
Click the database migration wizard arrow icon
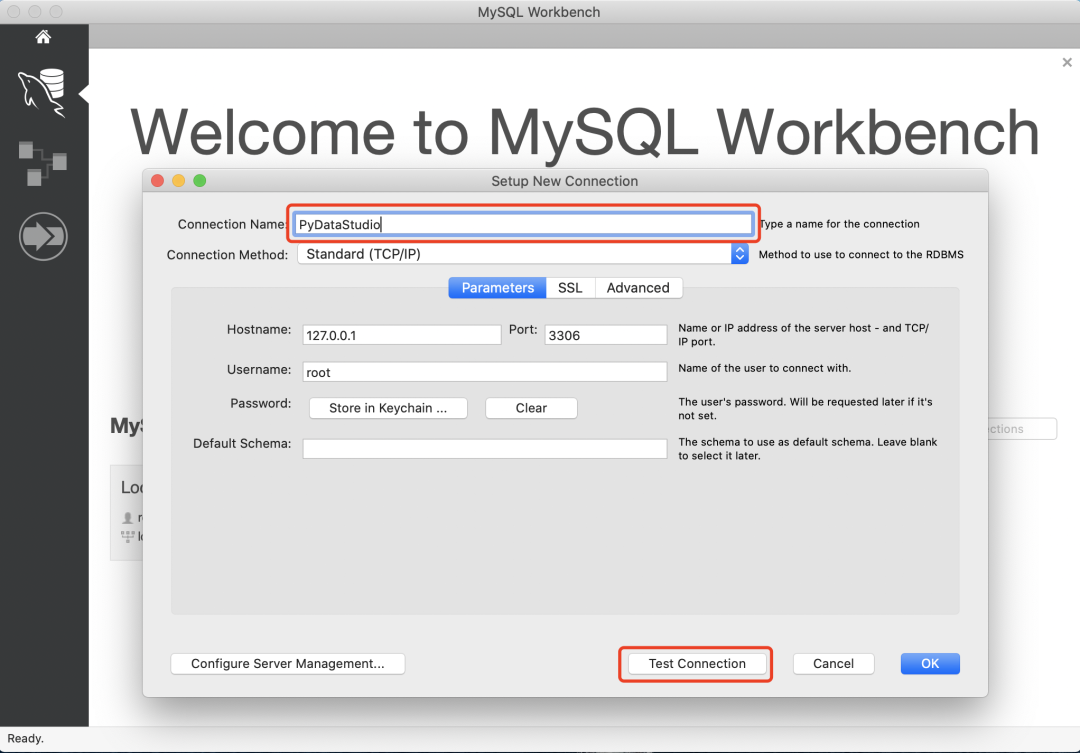click(x=43, y=236)
